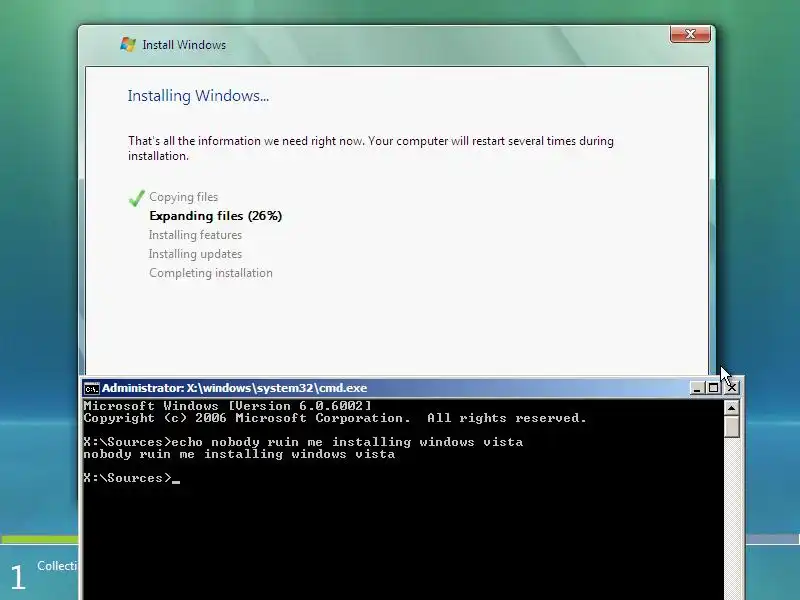This screenshot has height=600, width=800.
Task: Click the cmd scrollbar up arrow
Action: [x=732, y=408]
